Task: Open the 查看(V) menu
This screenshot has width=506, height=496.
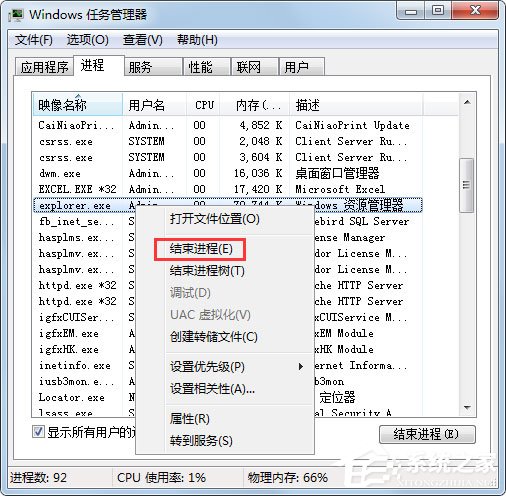Action: 143,40
